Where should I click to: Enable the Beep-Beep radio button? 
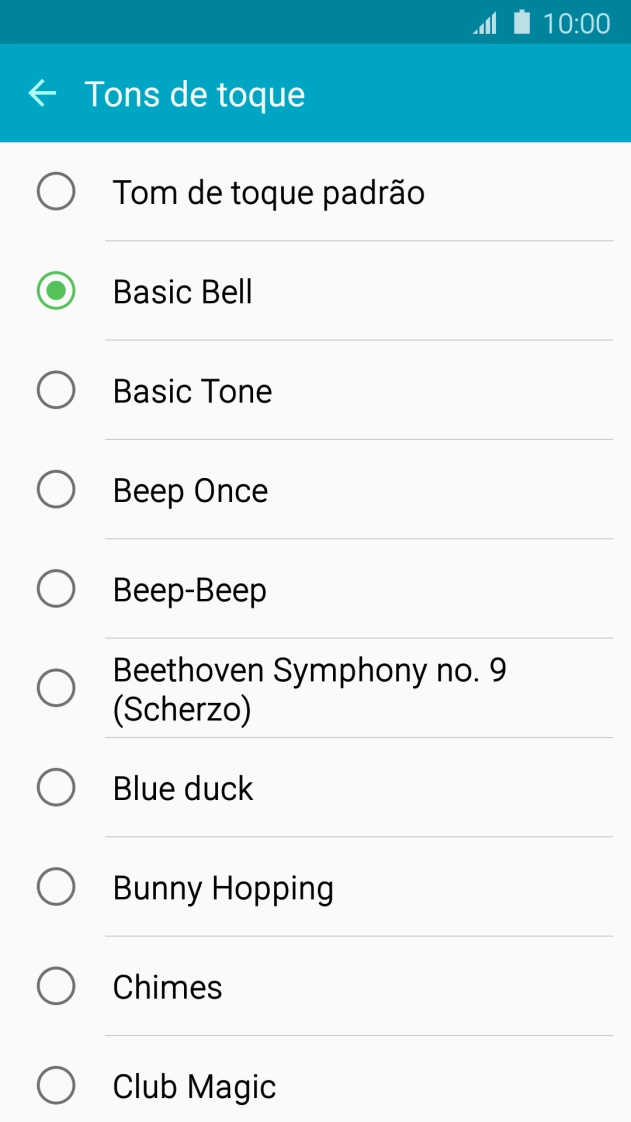pos(56,589)
